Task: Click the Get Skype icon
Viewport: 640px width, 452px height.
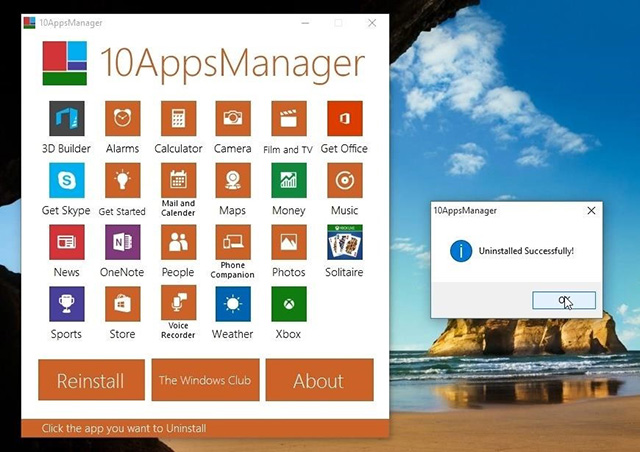Action: pos(67,180)
